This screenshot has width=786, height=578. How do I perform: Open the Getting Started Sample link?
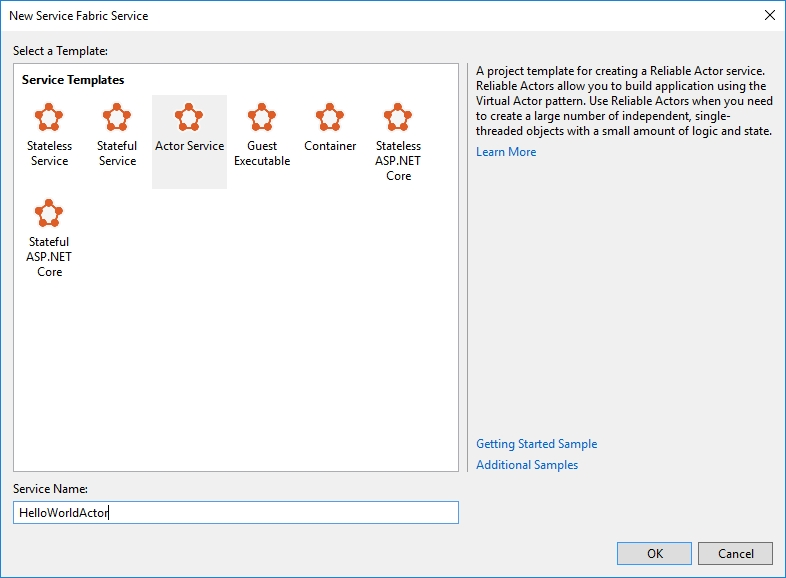[x=536, y=444]
